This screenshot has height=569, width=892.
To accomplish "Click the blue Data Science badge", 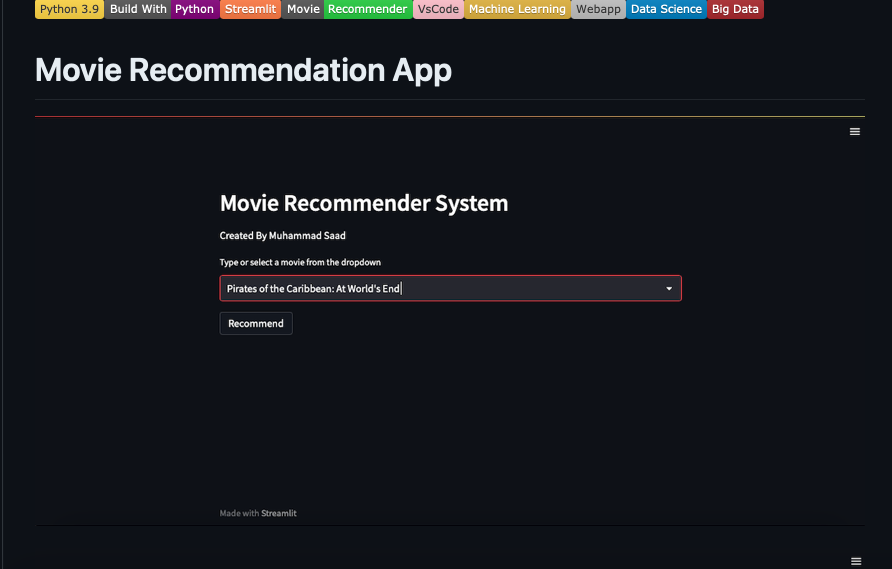I will pos(666,9).
